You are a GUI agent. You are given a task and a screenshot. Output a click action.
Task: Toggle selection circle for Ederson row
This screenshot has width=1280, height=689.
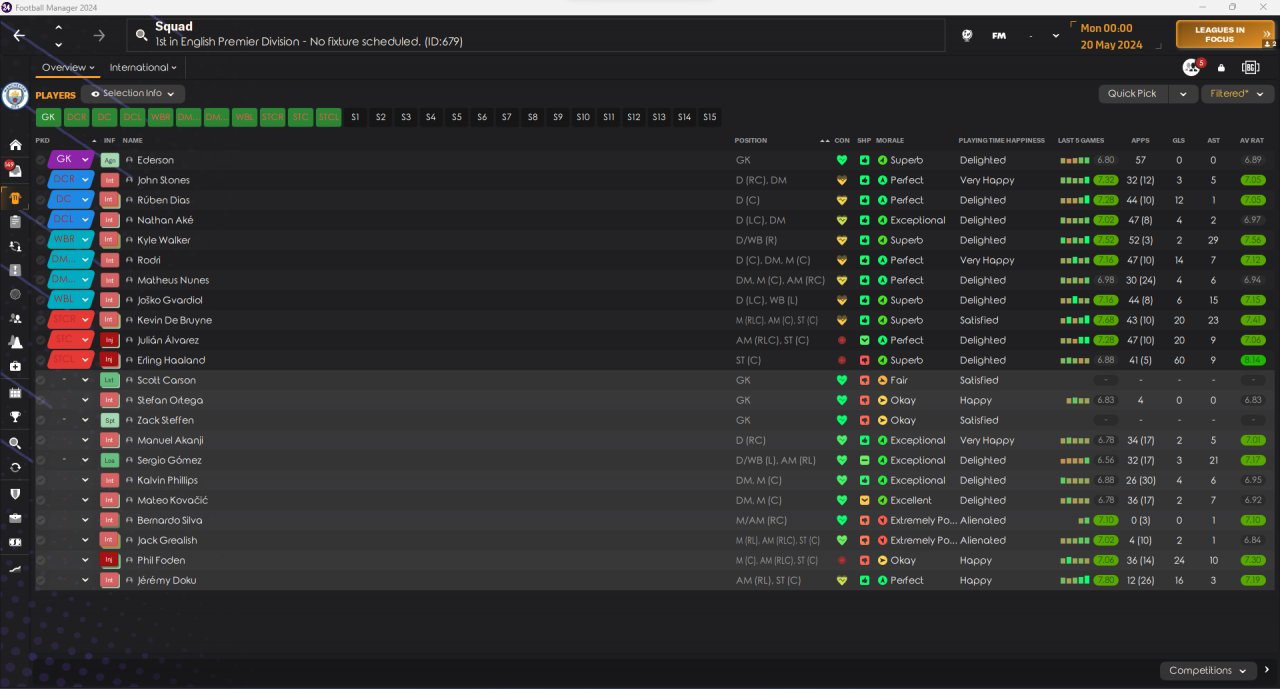click(41, 160)
